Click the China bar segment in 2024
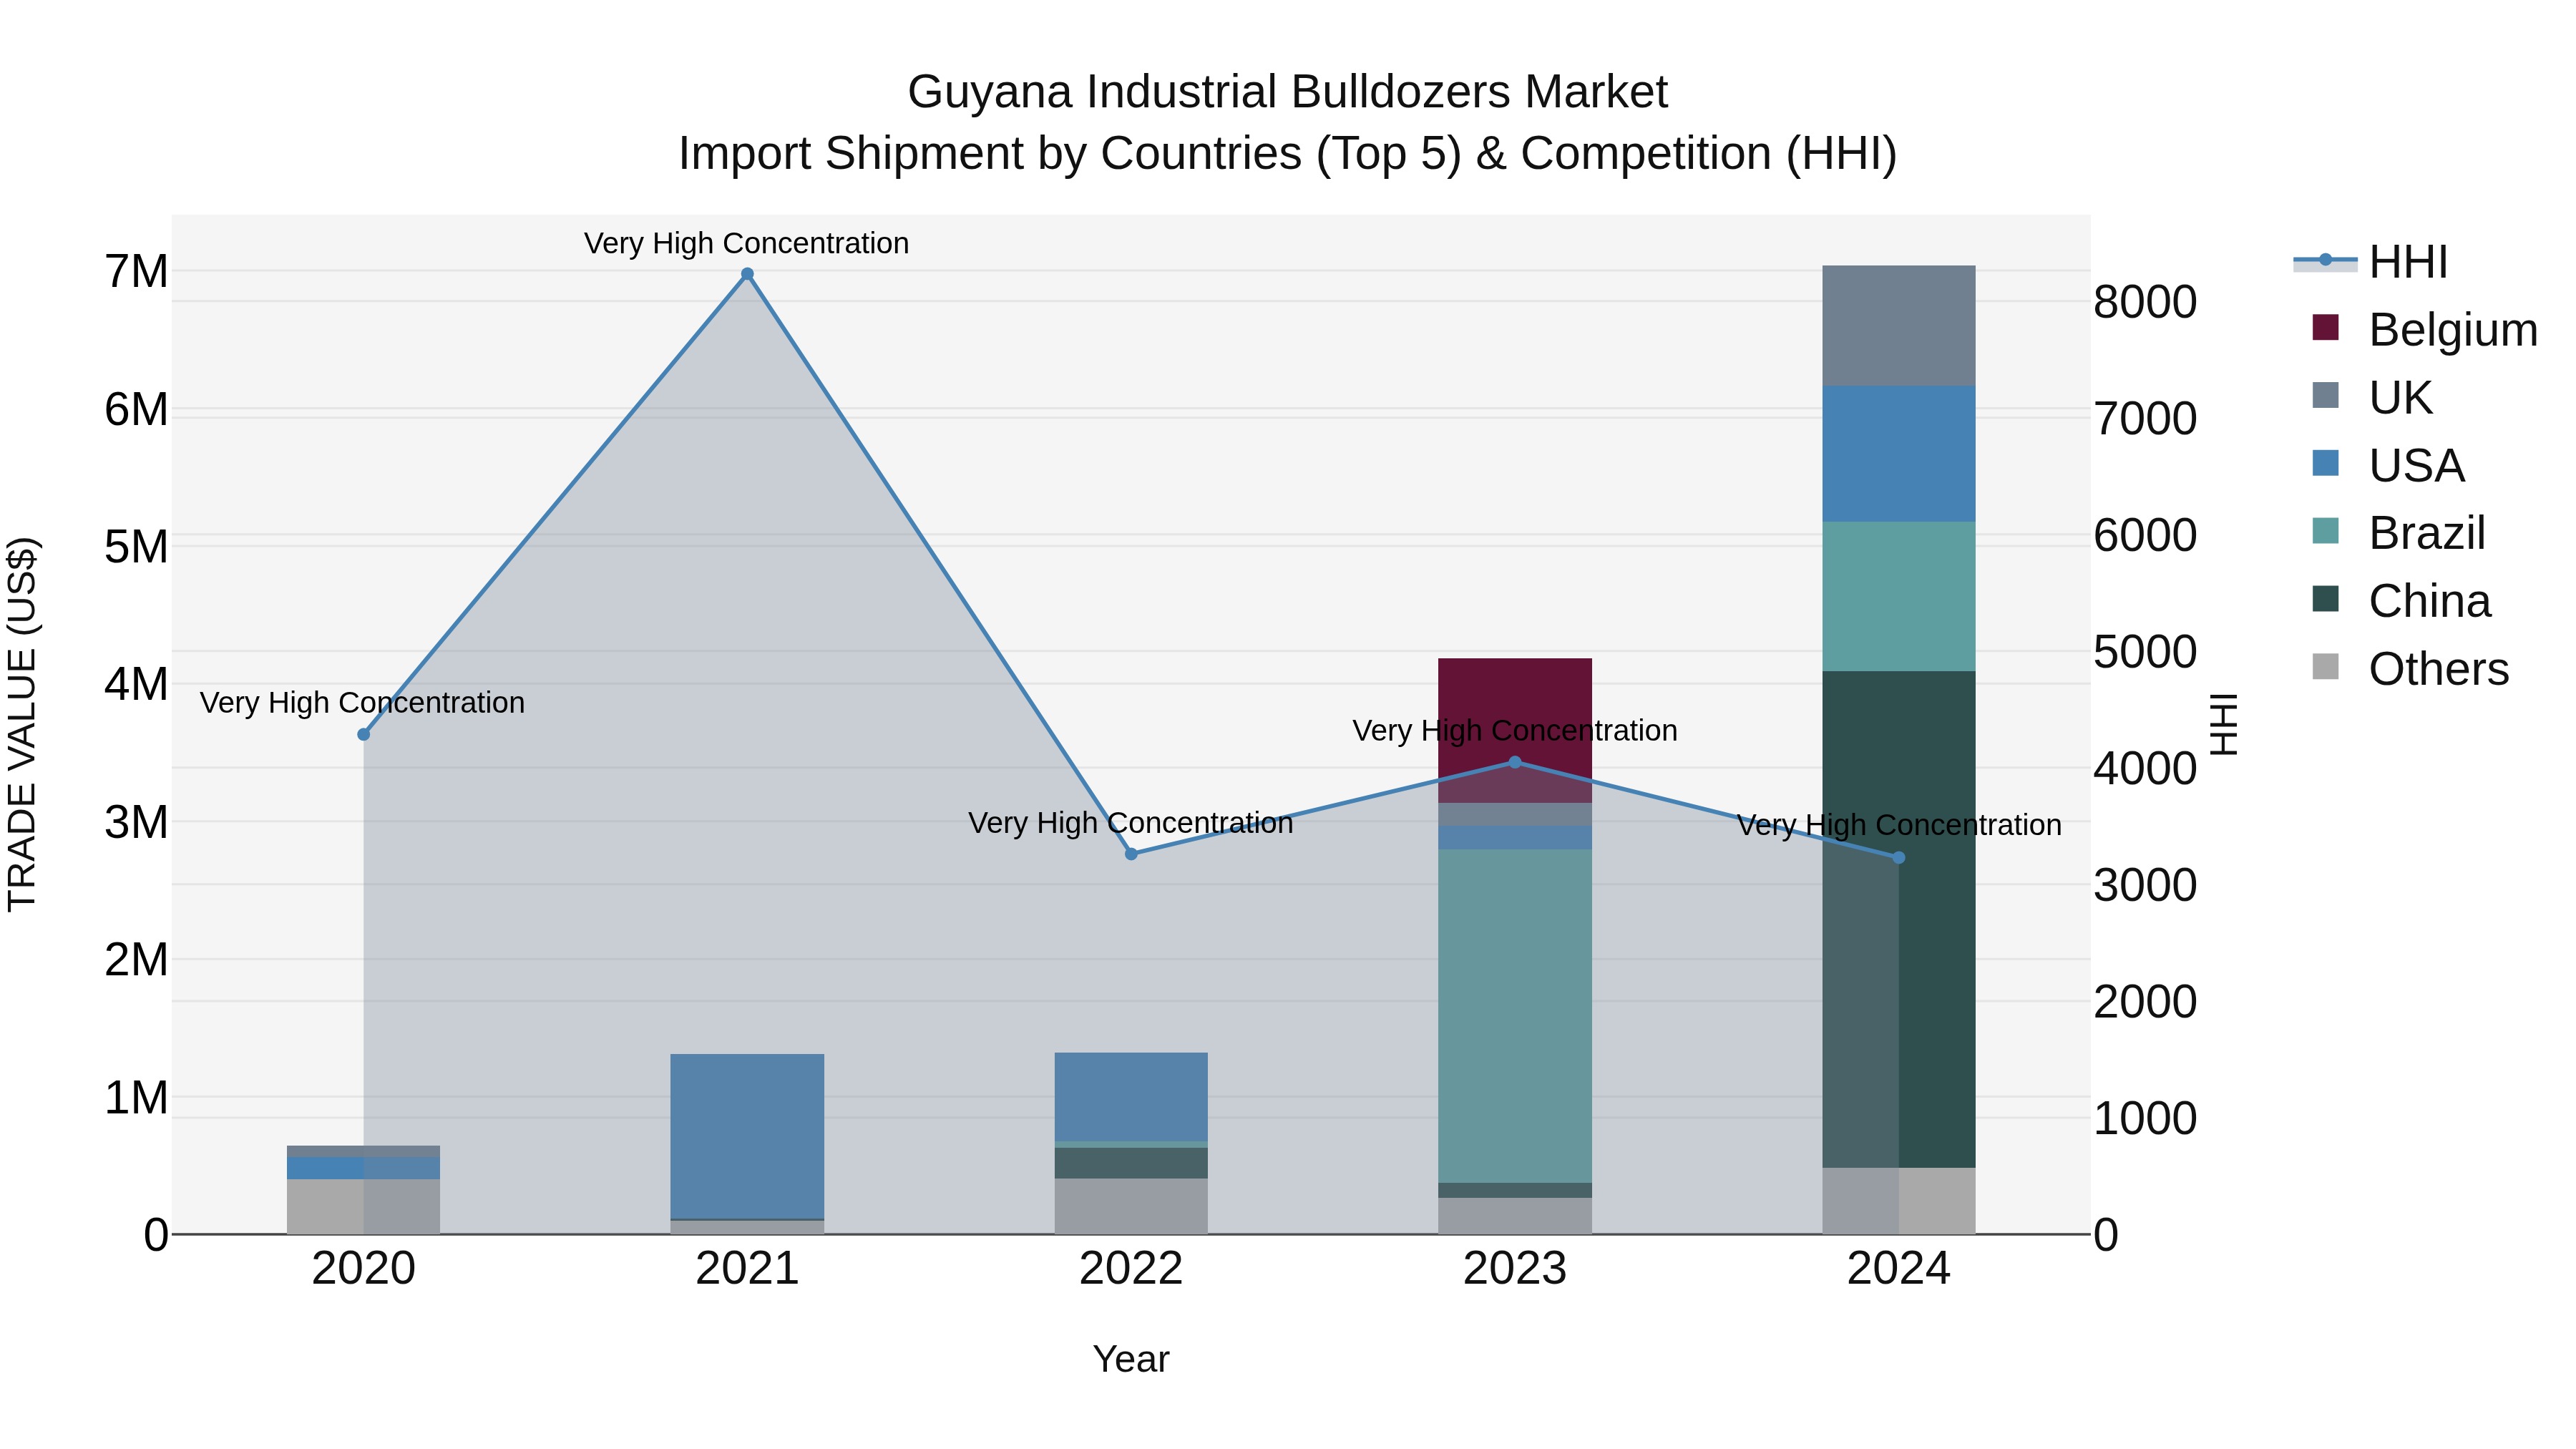 coord(1899,919)
